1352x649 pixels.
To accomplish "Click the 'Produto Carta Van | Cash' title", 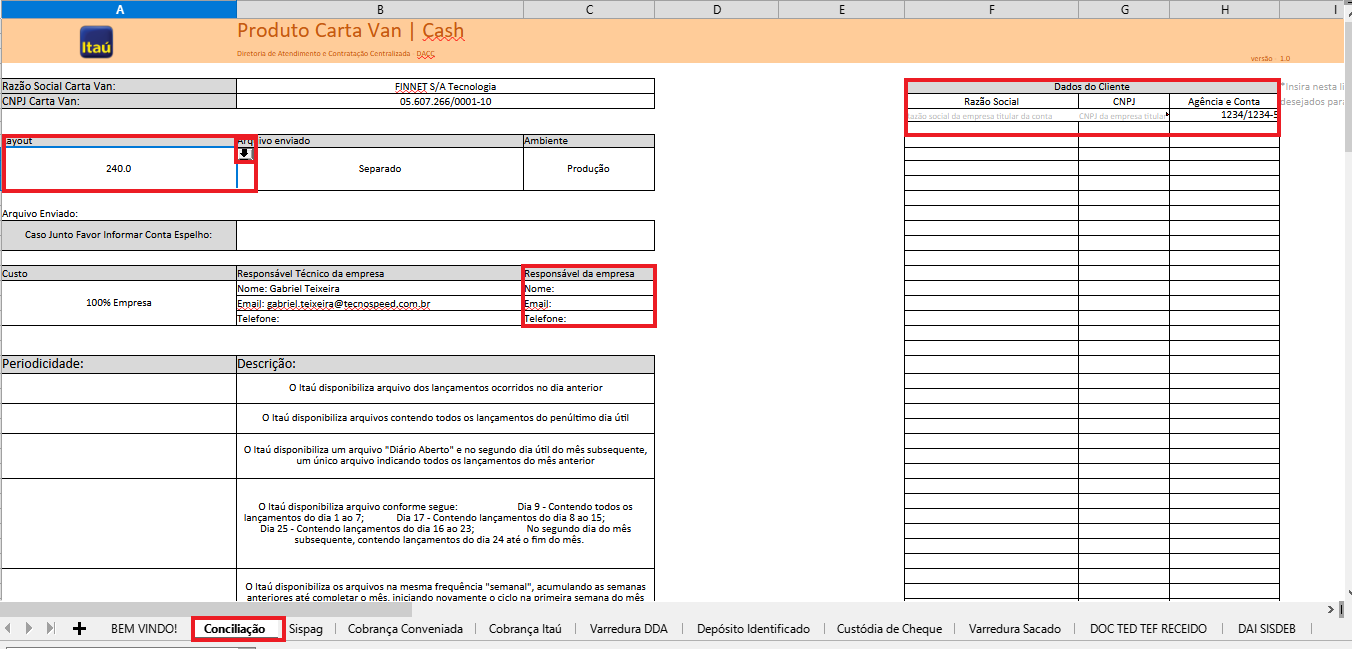I will coord(351,31).
